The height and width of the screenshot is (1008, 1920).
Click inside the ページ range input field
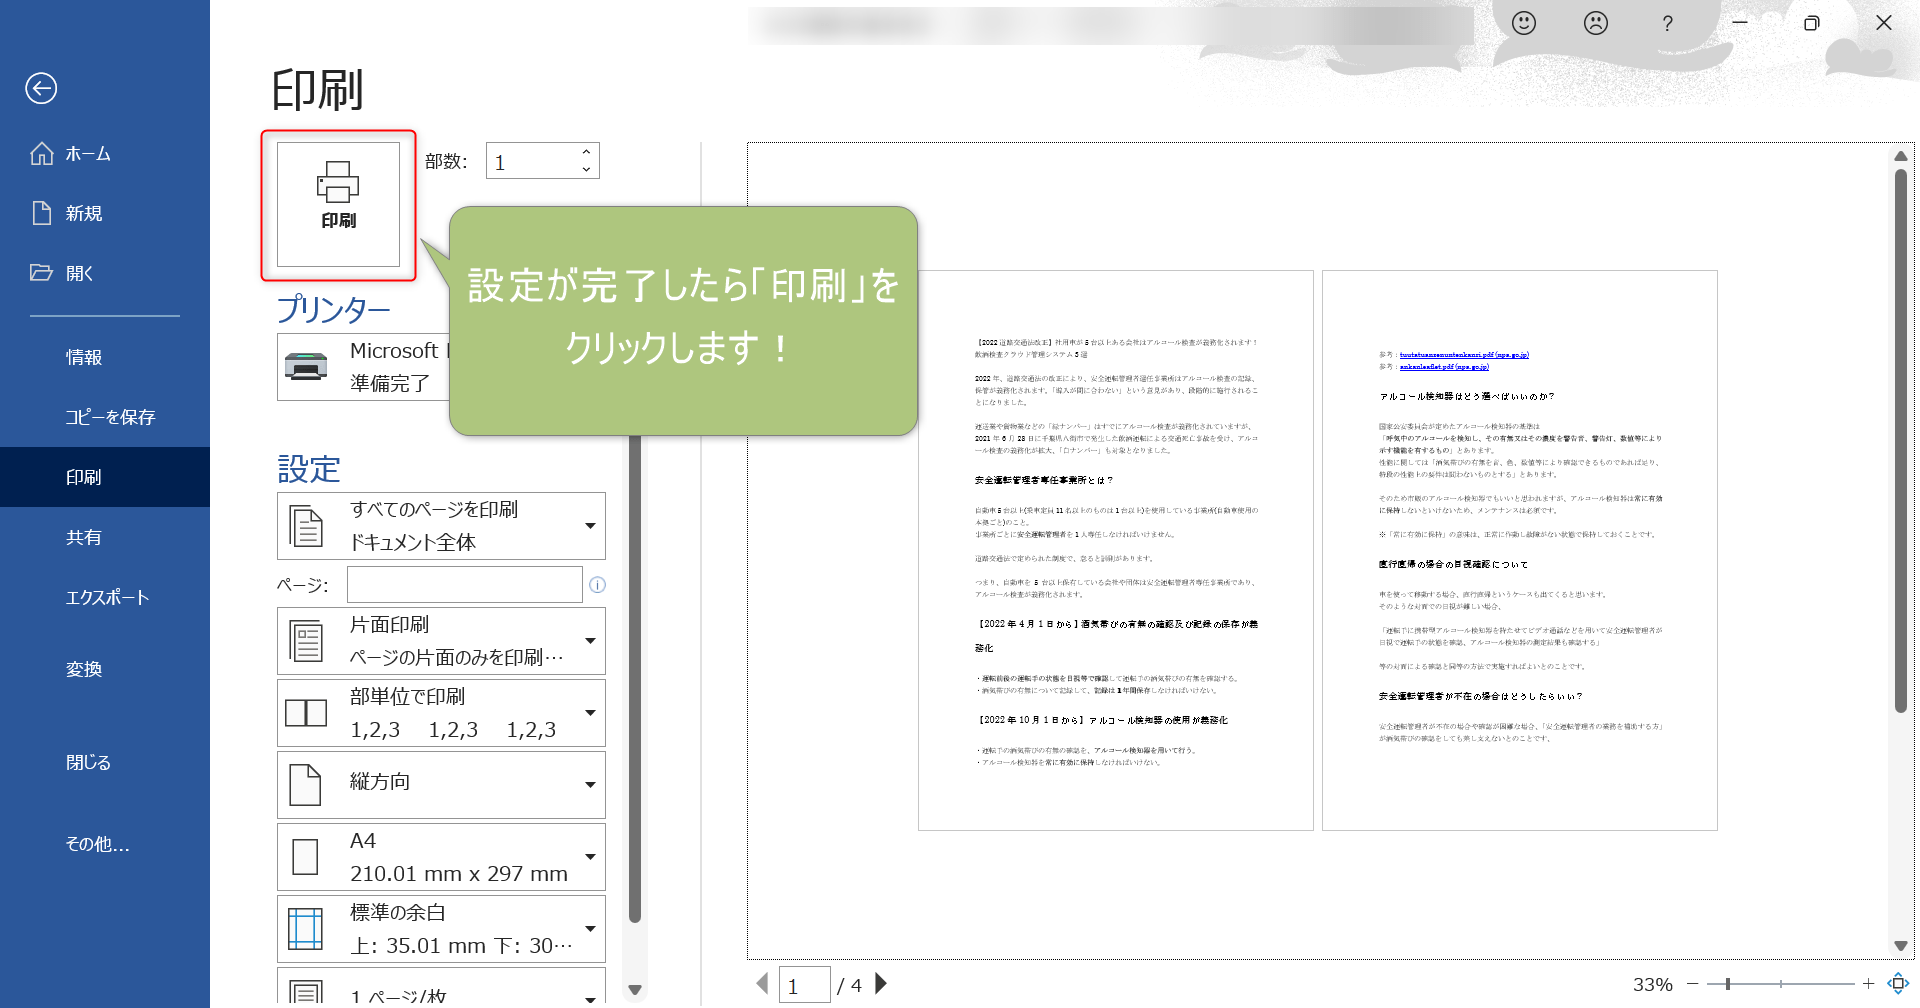[464, 584]
